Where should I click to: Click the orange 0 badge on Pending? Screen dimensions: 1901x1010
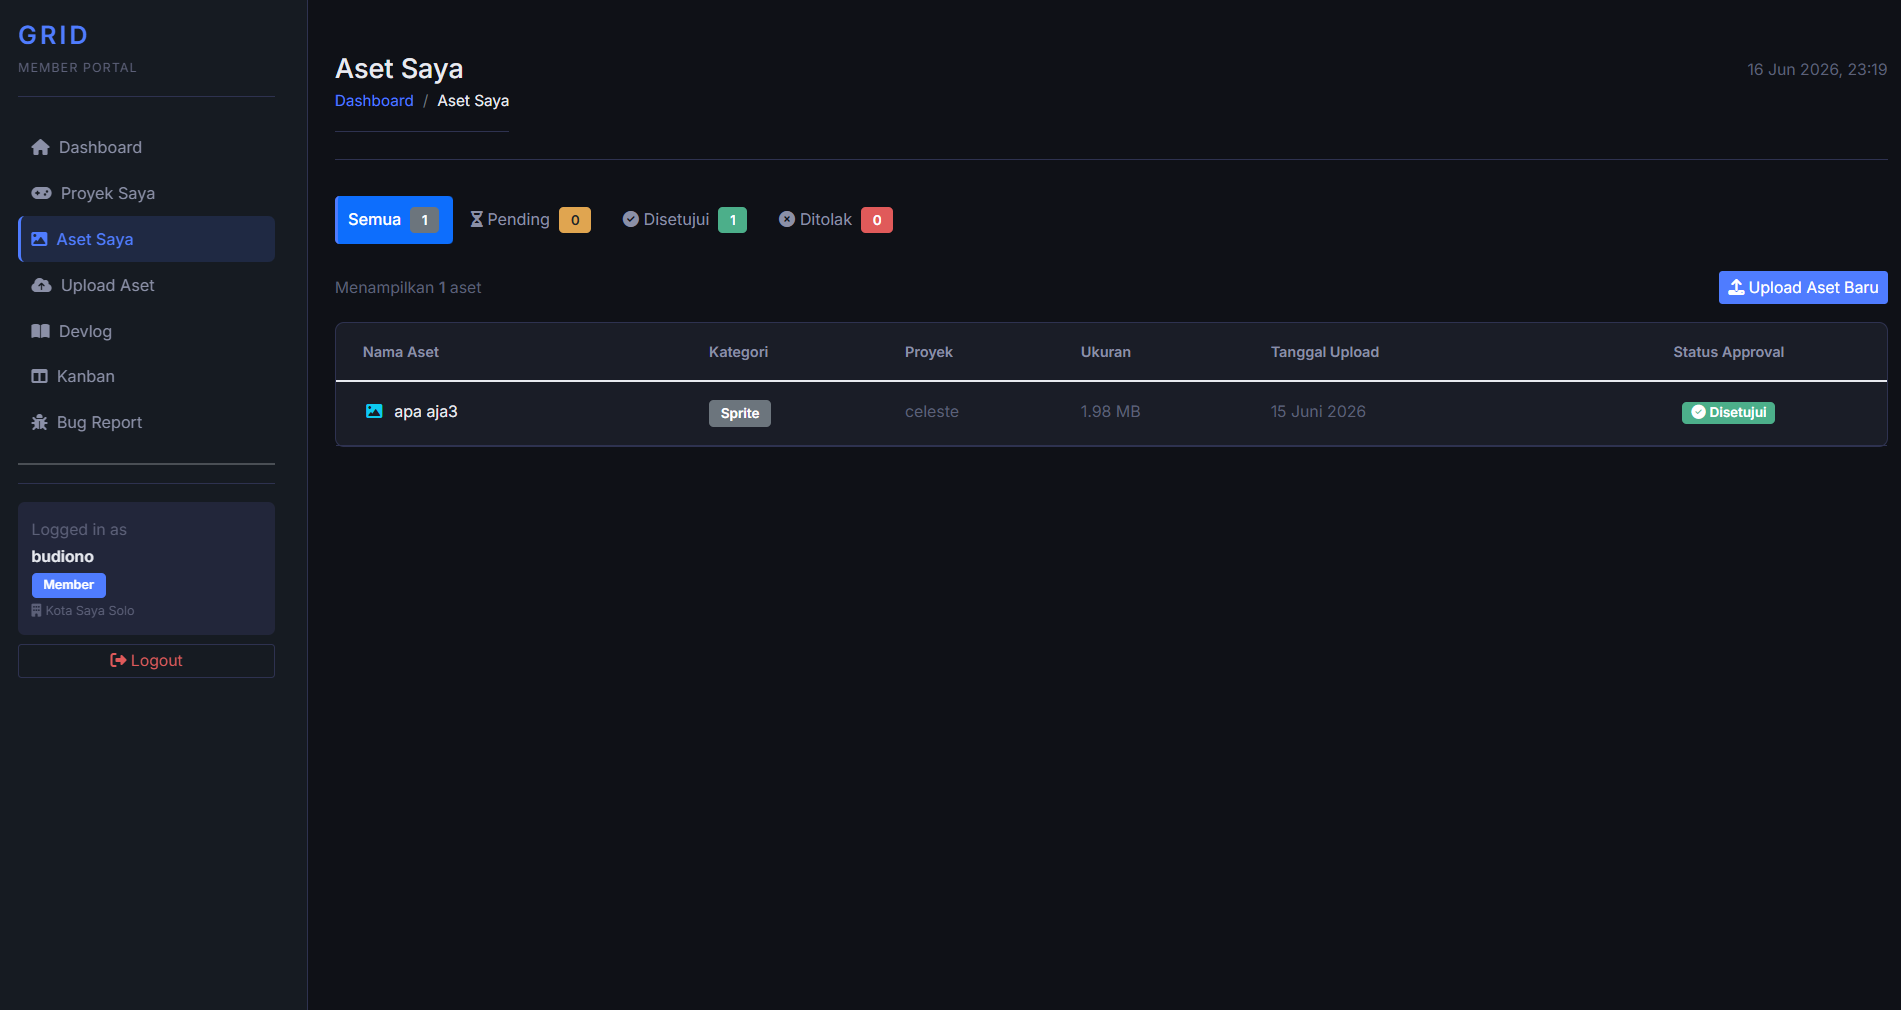pos(575,220)
